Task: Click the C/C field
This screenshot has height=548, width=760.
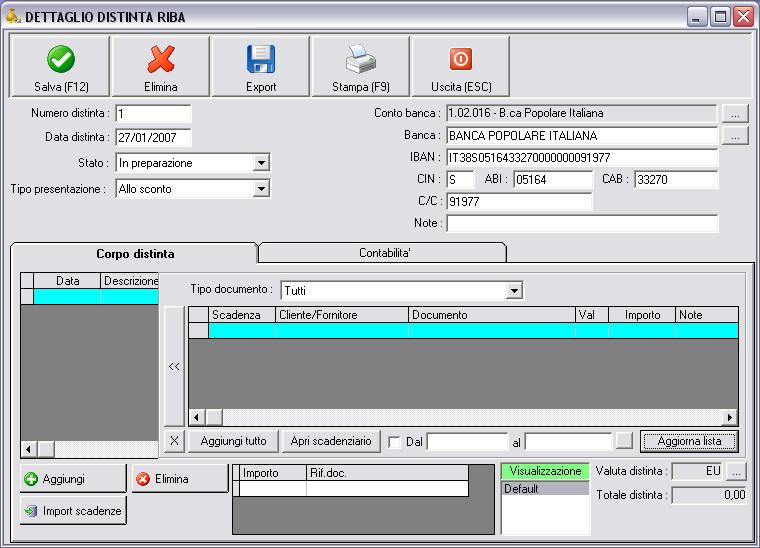Action: coord(519,201)
